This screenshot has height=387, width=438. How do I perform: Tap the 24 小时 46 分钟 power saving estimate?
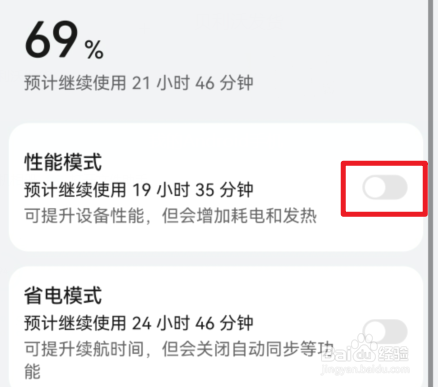tap(193, 323)
